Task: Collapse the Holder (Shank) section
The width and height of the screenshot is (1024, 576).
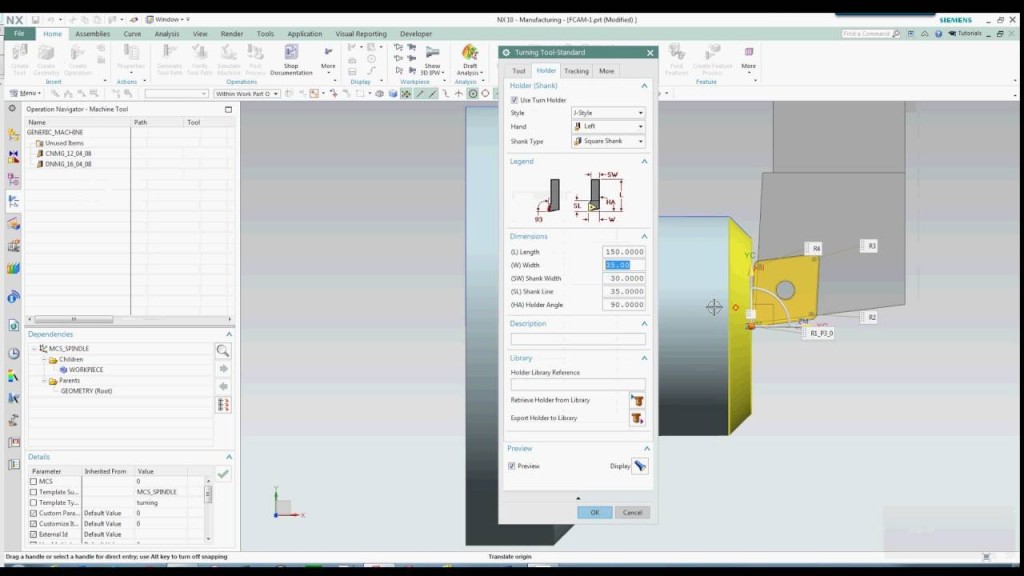Action: click(644, 86)
